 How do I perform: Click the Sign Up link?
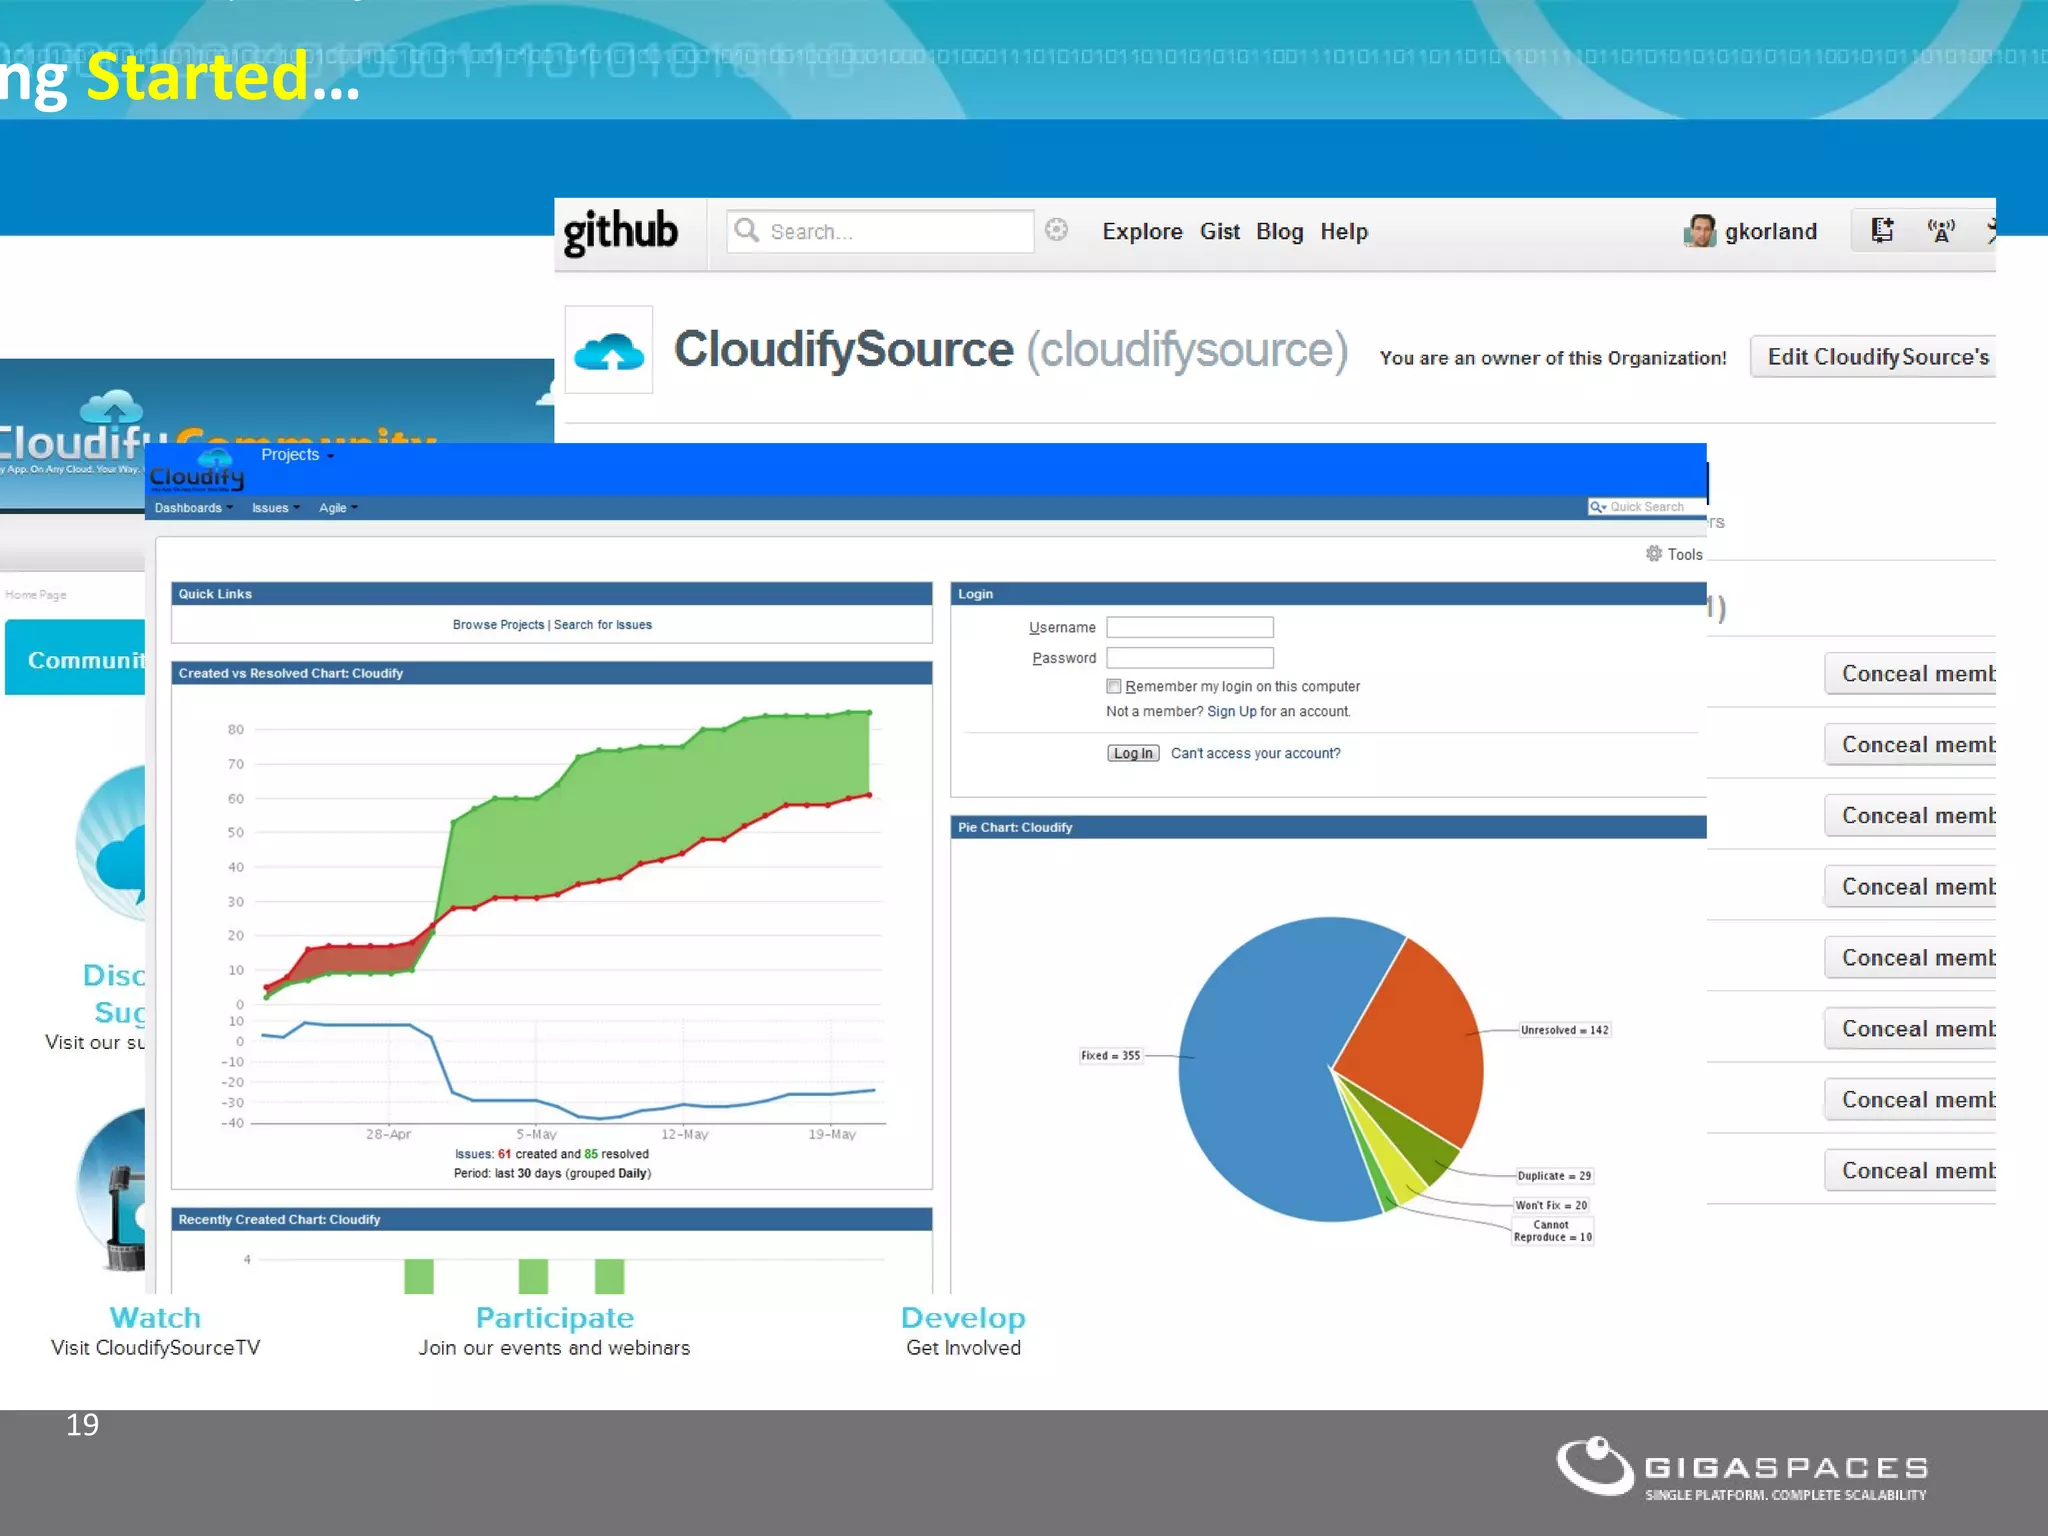point(1231,712)
